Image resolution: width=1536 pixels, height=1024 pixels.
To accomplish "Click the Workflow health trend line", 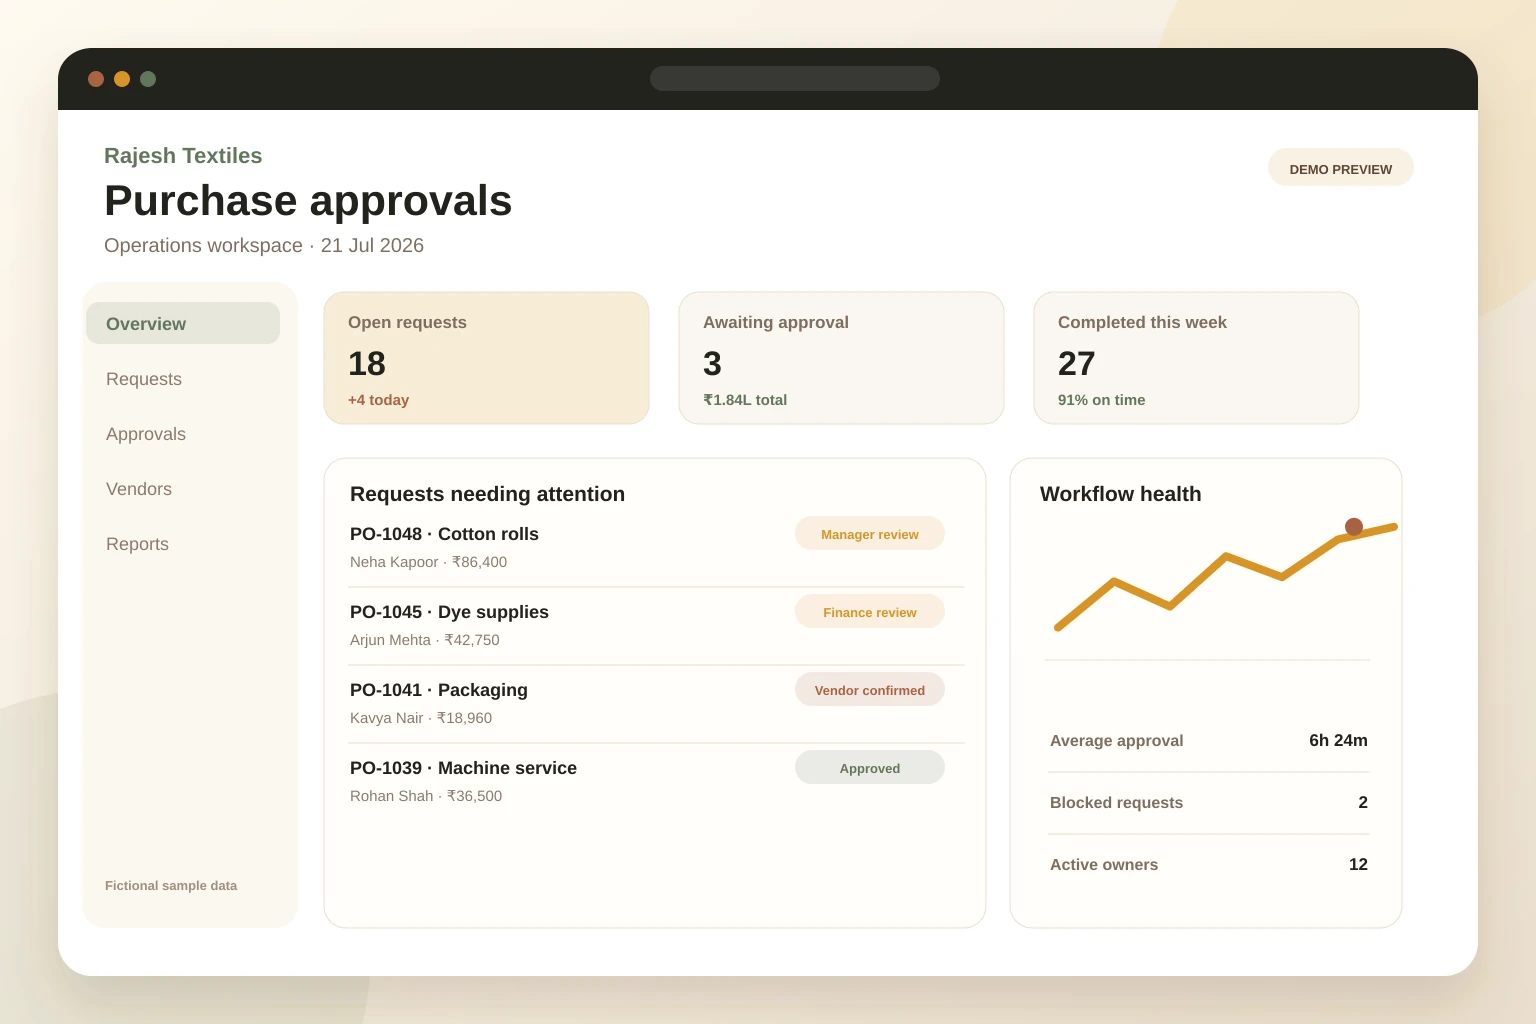I will (x=1226, y=558).
